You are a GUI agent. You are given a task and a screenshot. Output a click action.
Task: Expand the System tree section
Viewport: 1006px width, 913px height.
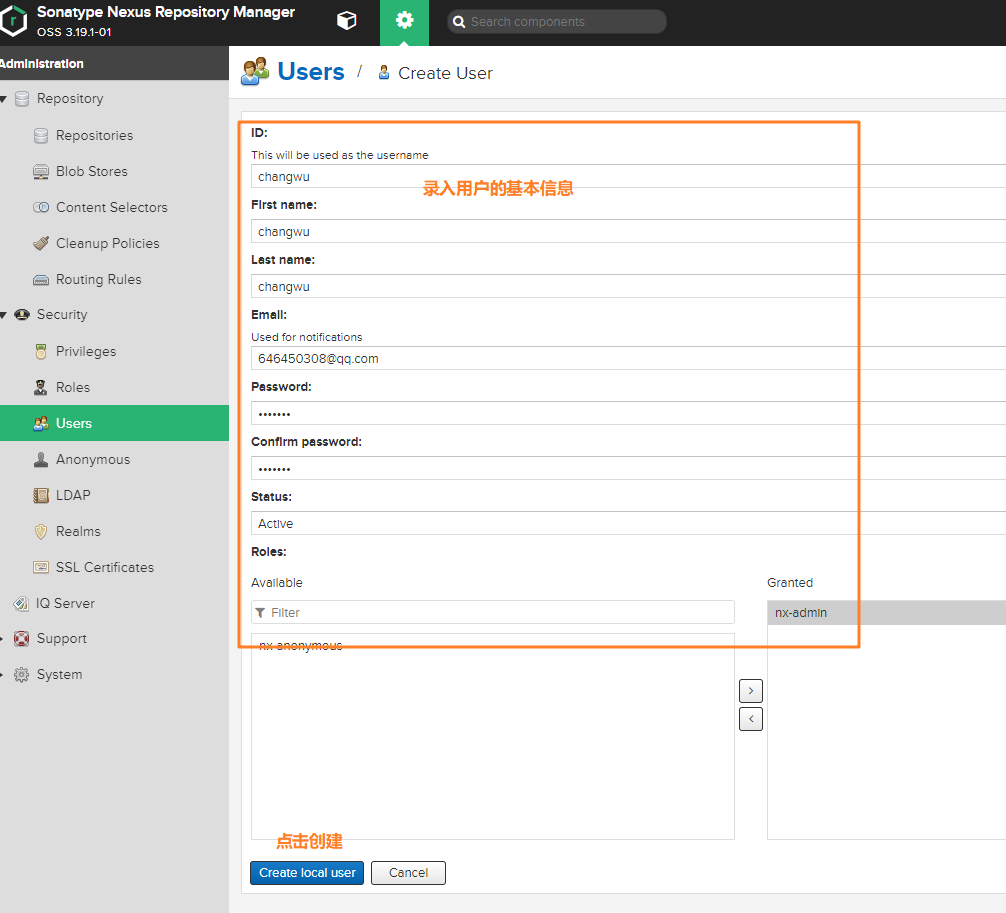4,675
